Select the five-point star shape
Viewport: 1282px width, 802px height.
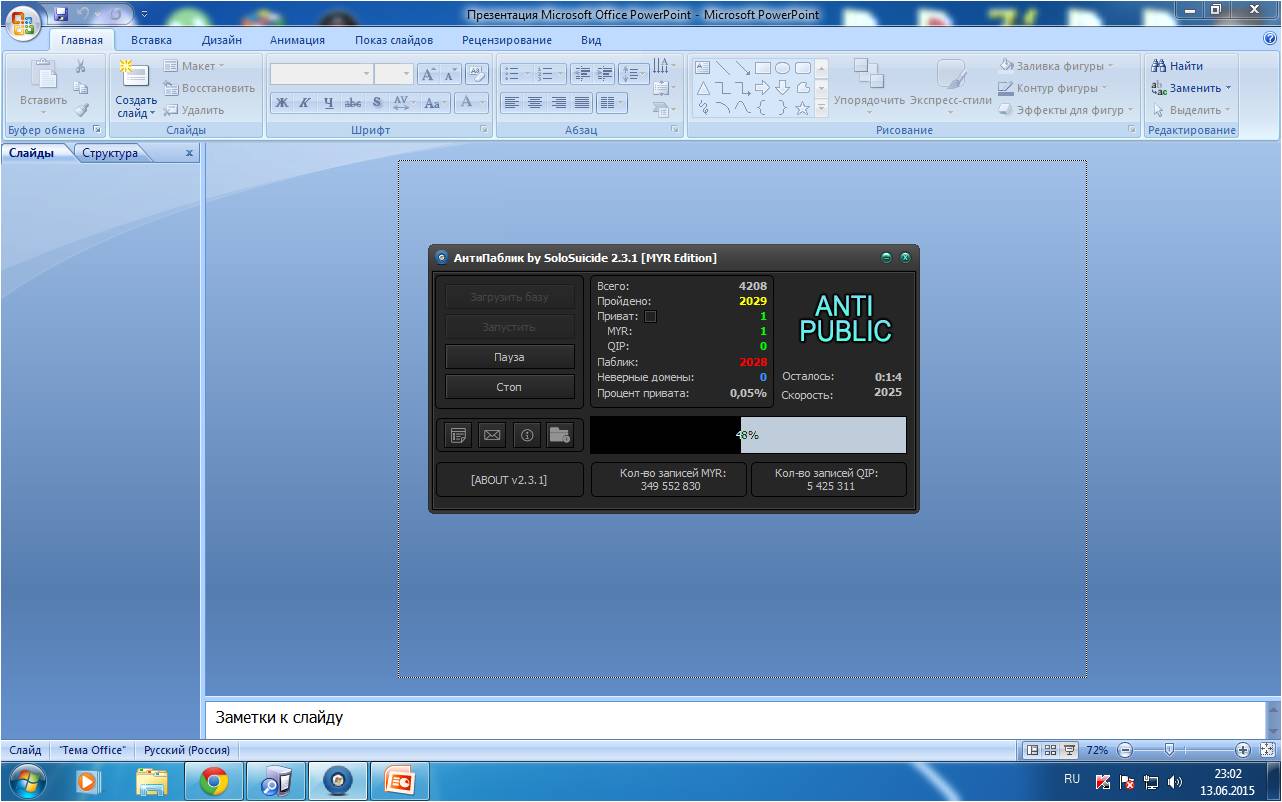802,108
